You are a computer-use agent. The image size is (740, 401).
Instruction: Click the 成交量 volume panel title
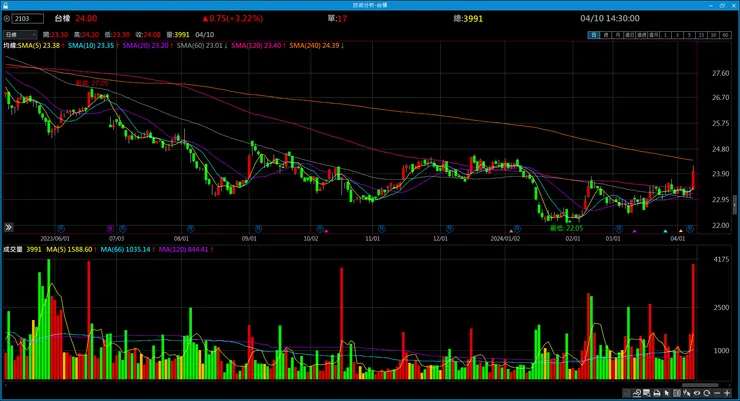[13, 250]
